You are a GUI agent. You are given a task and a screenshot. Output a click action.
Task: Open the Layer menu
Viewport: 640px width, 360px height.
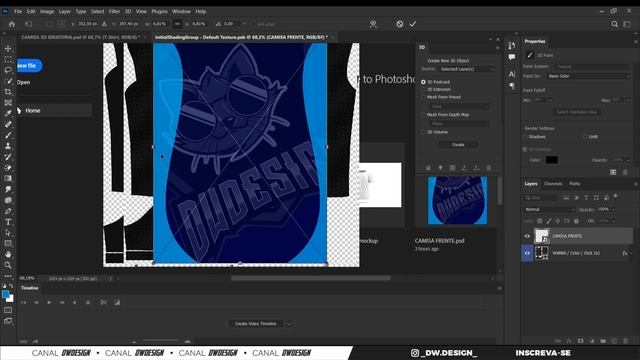click(64, 11)
